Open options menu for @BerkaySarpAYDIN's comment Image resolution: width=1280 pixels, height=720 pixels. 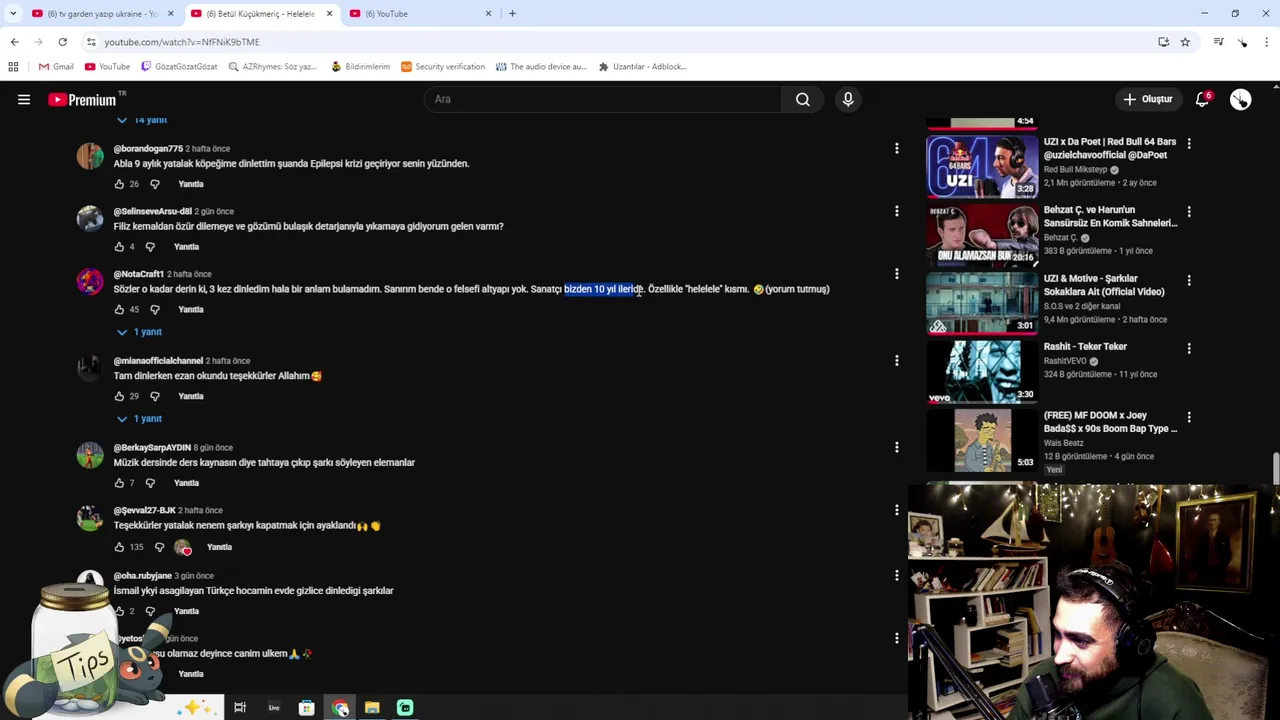pyautogui.click(x=896, y=447)
